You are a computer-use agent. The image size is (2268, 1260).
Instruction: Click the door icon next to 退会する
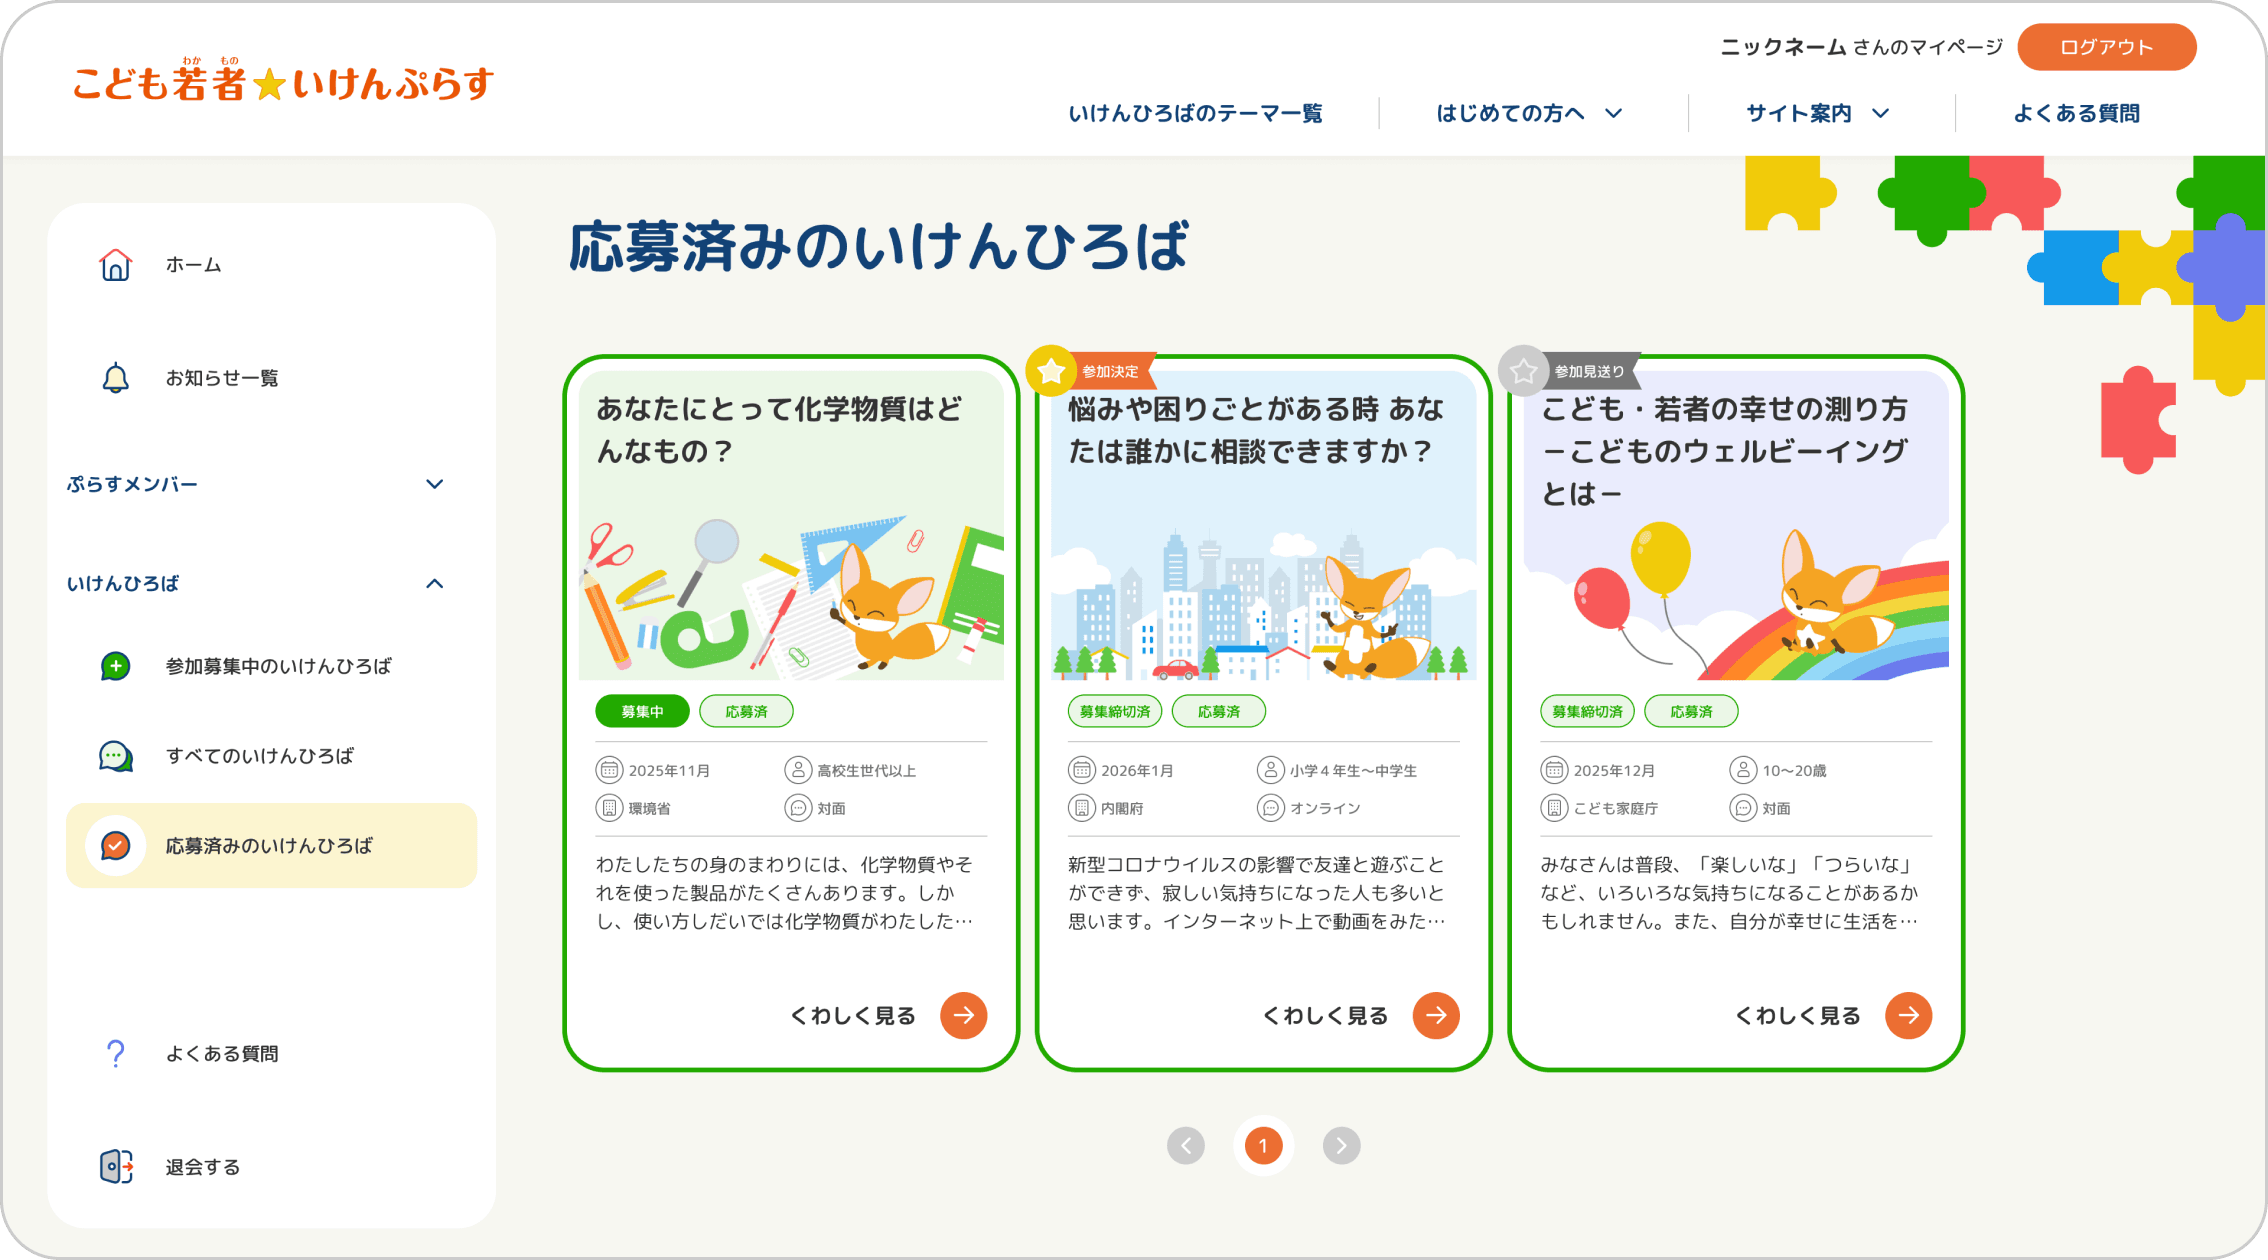[115, 1165]
